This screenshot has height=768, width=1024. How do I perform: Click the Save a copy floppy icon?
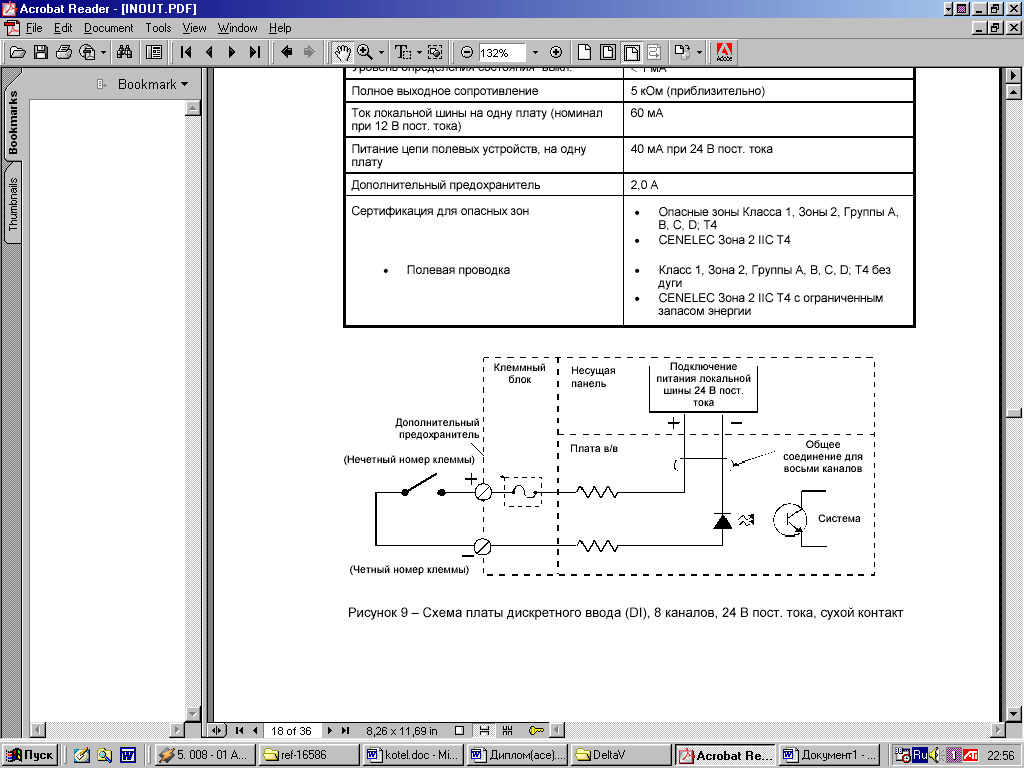pyautogui.click(x=41, y=52)
